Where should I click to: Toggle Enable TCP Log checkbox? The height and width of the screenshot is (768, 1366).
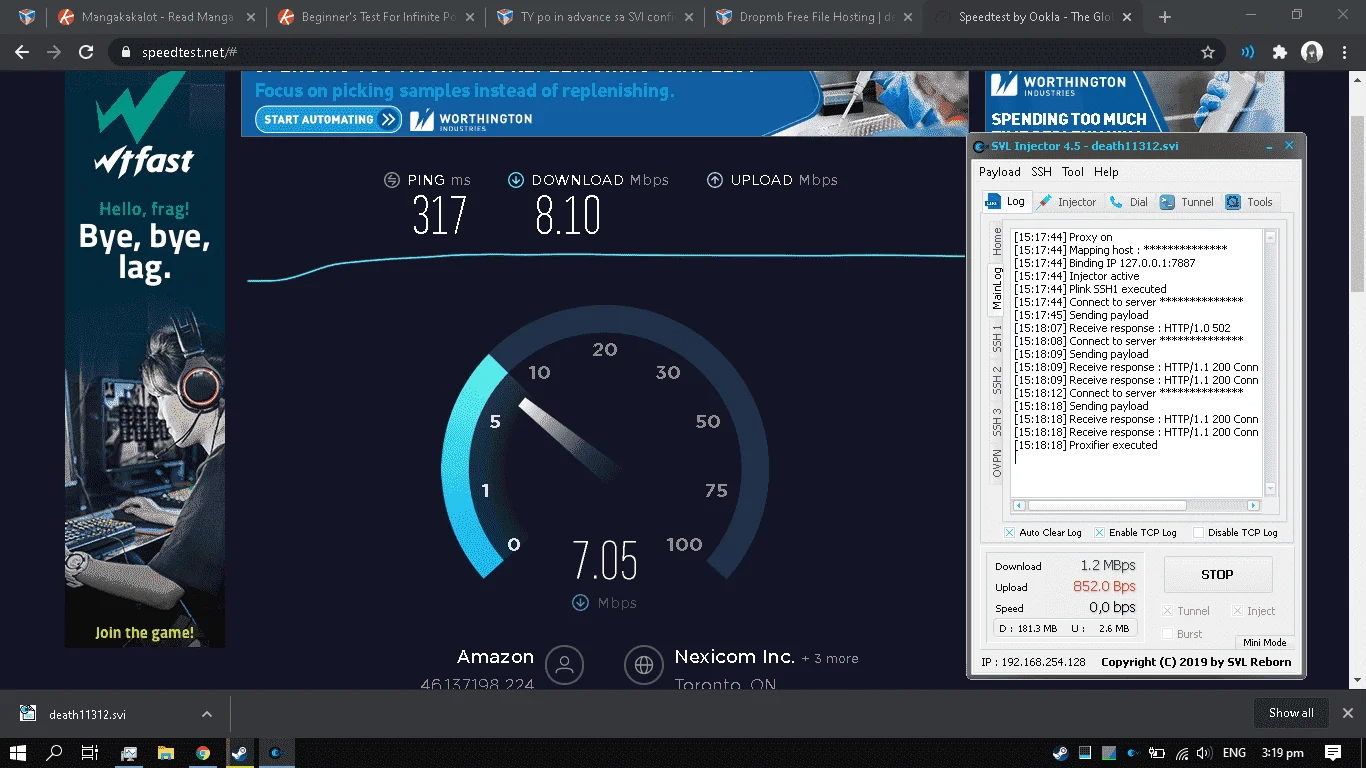[x=1100, y=532]
